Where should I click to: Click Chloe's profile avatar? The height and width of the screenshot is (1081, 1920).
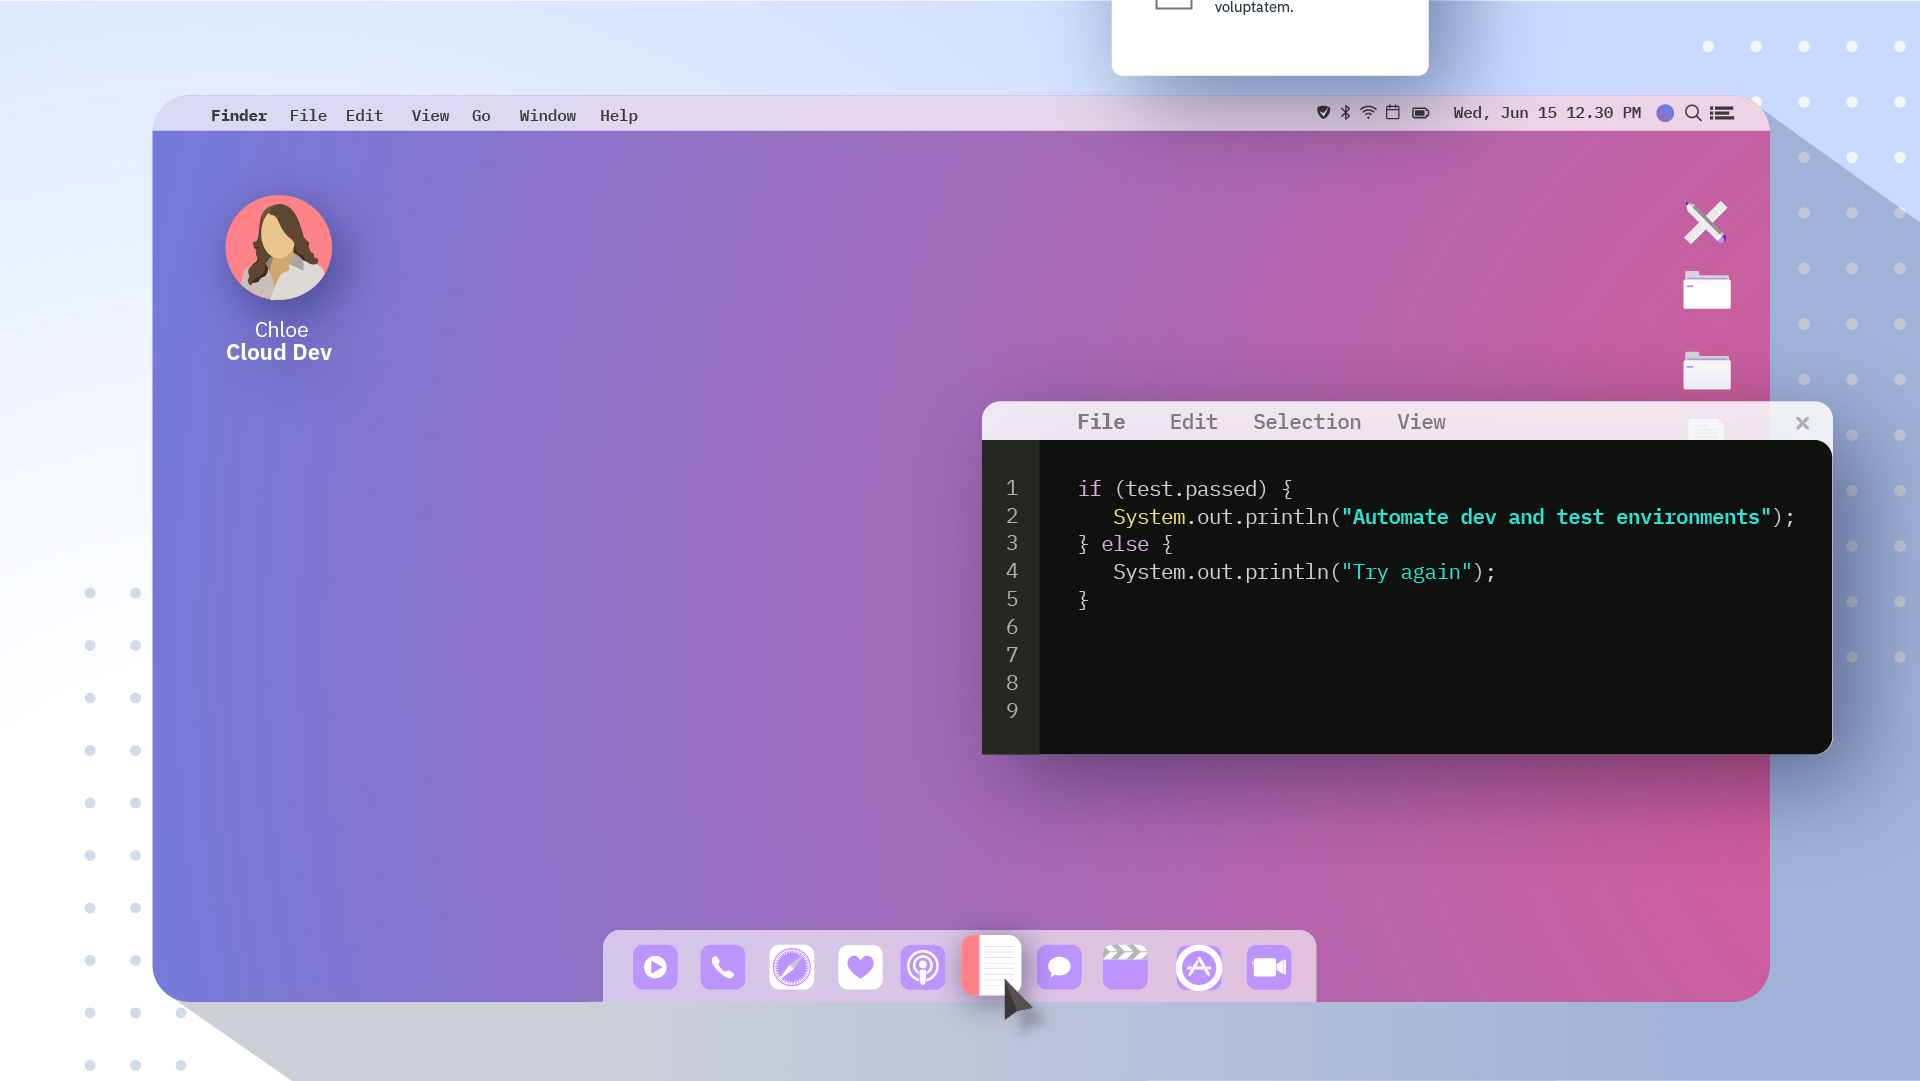[278, 248]
